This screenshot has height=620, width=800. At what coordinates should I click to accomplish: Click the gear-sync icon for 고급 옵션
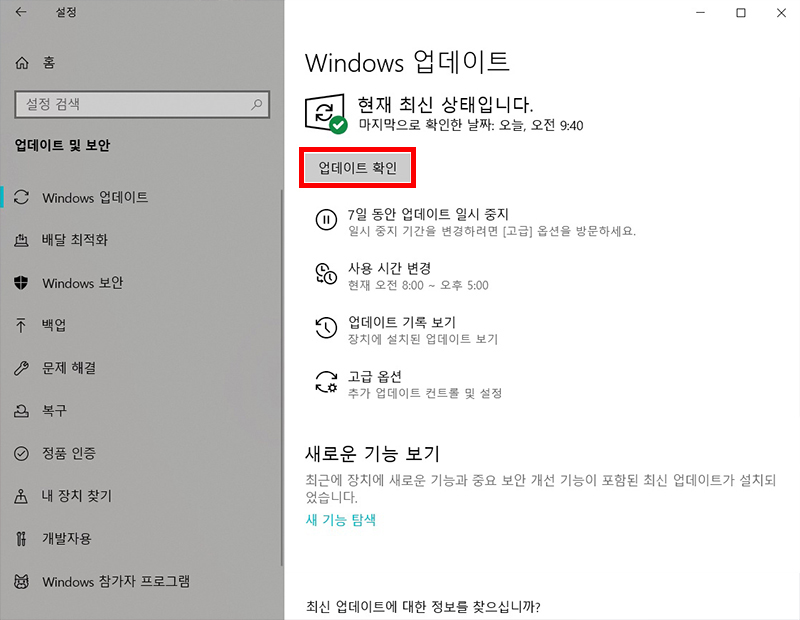(326, 382)
